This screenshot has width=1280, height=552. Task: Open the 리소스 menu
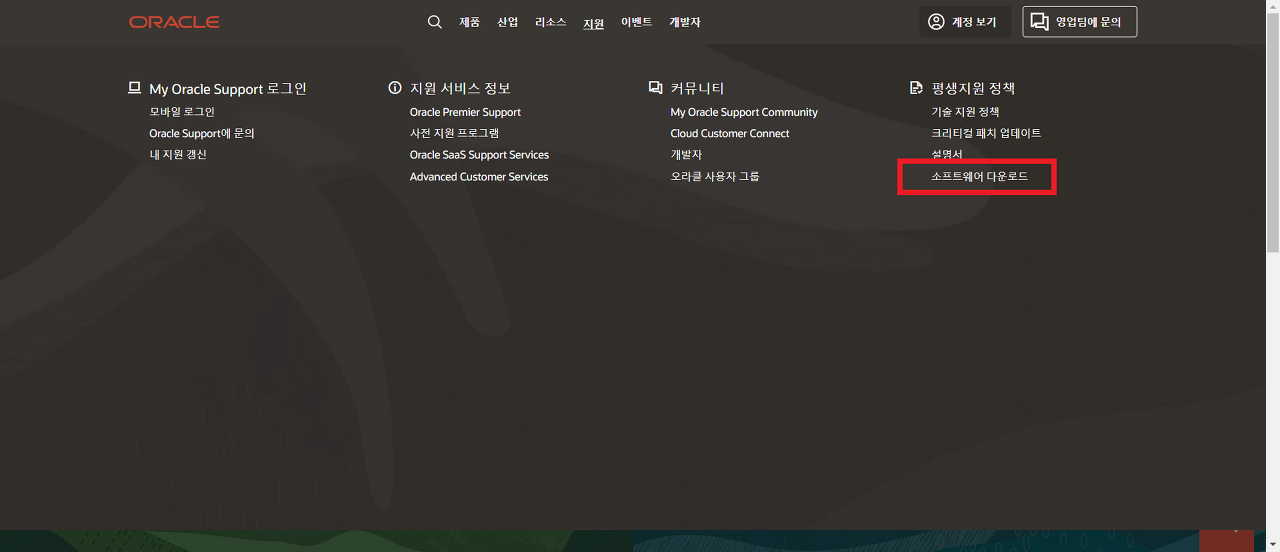tap(551, 22)
